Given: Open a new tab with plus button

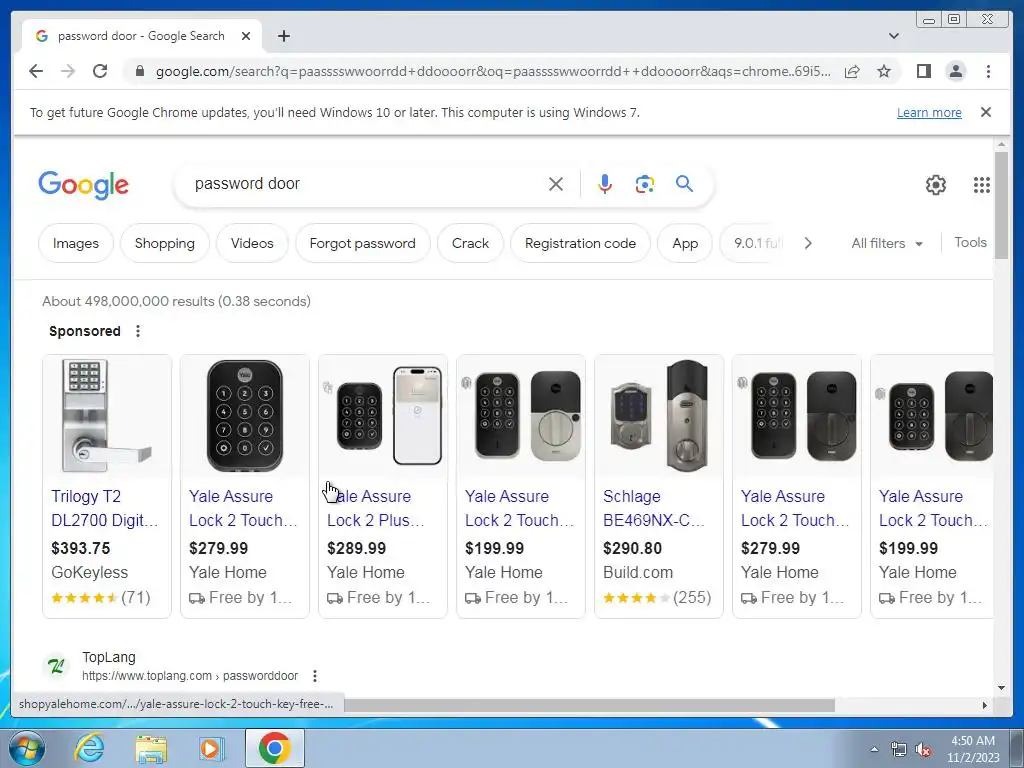Looking at the screenshot, I should tap(283, 36).
